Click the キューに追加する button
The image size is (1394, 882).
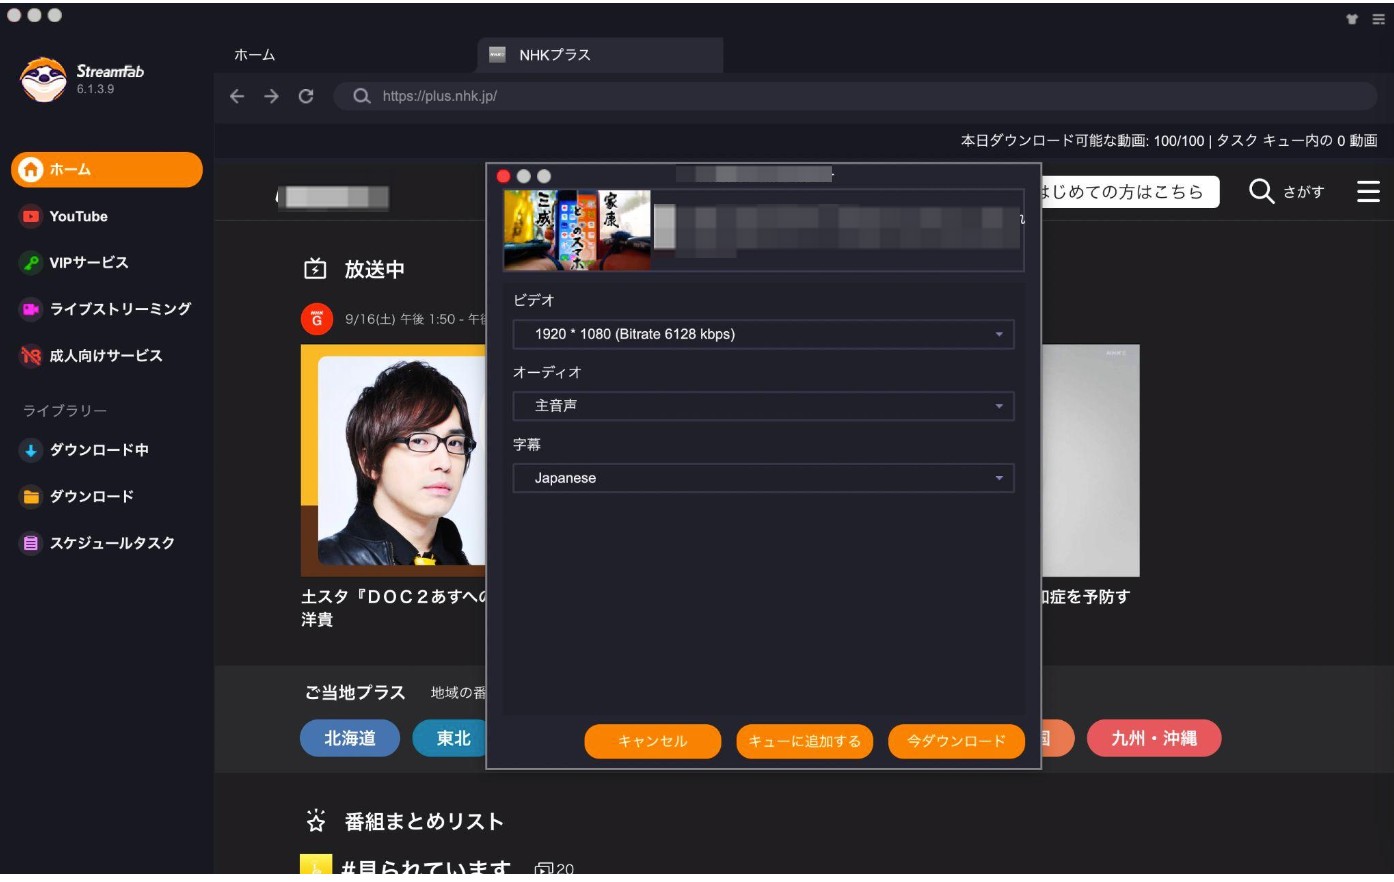[x=805, y=741]
